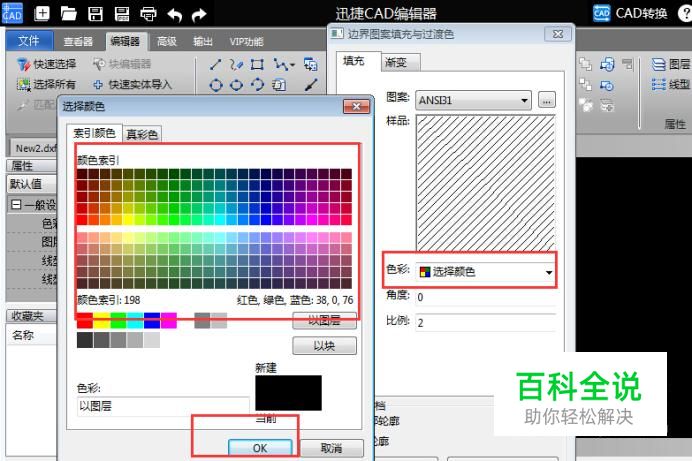The height and width of the screenshot is (461, 692).
Task: Close the 边界图案填充与过渡色 dialog
Action: (x=558, y=34)
